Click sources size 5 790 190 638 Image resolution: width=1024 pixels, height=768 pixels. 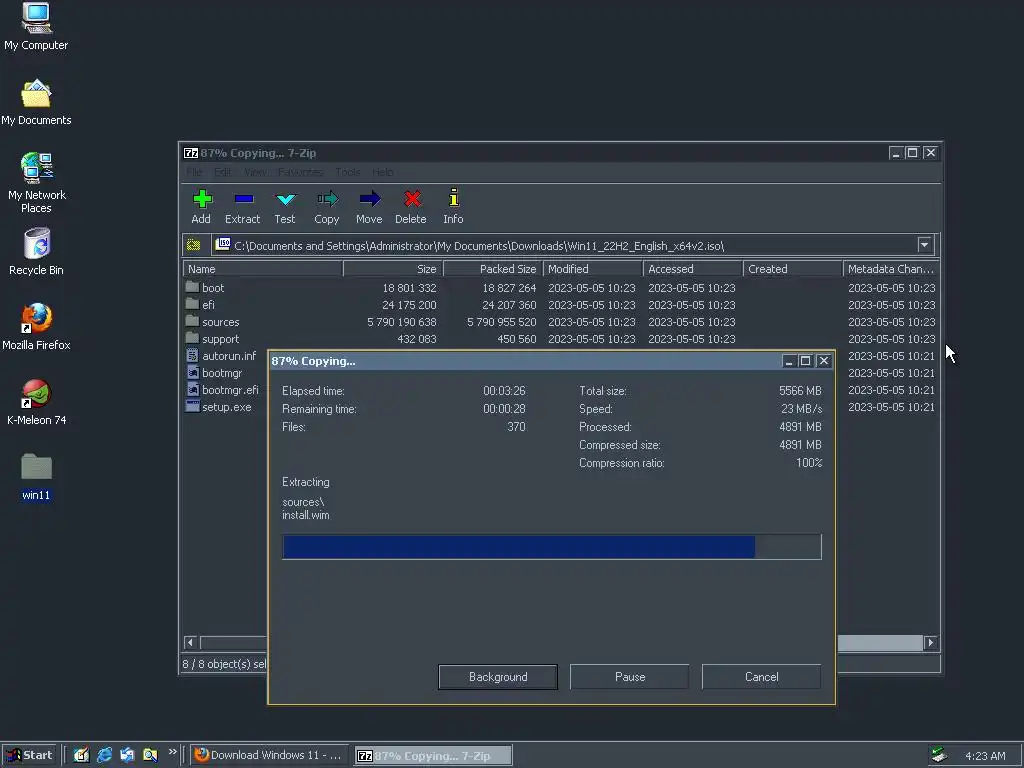coord(402,322)
